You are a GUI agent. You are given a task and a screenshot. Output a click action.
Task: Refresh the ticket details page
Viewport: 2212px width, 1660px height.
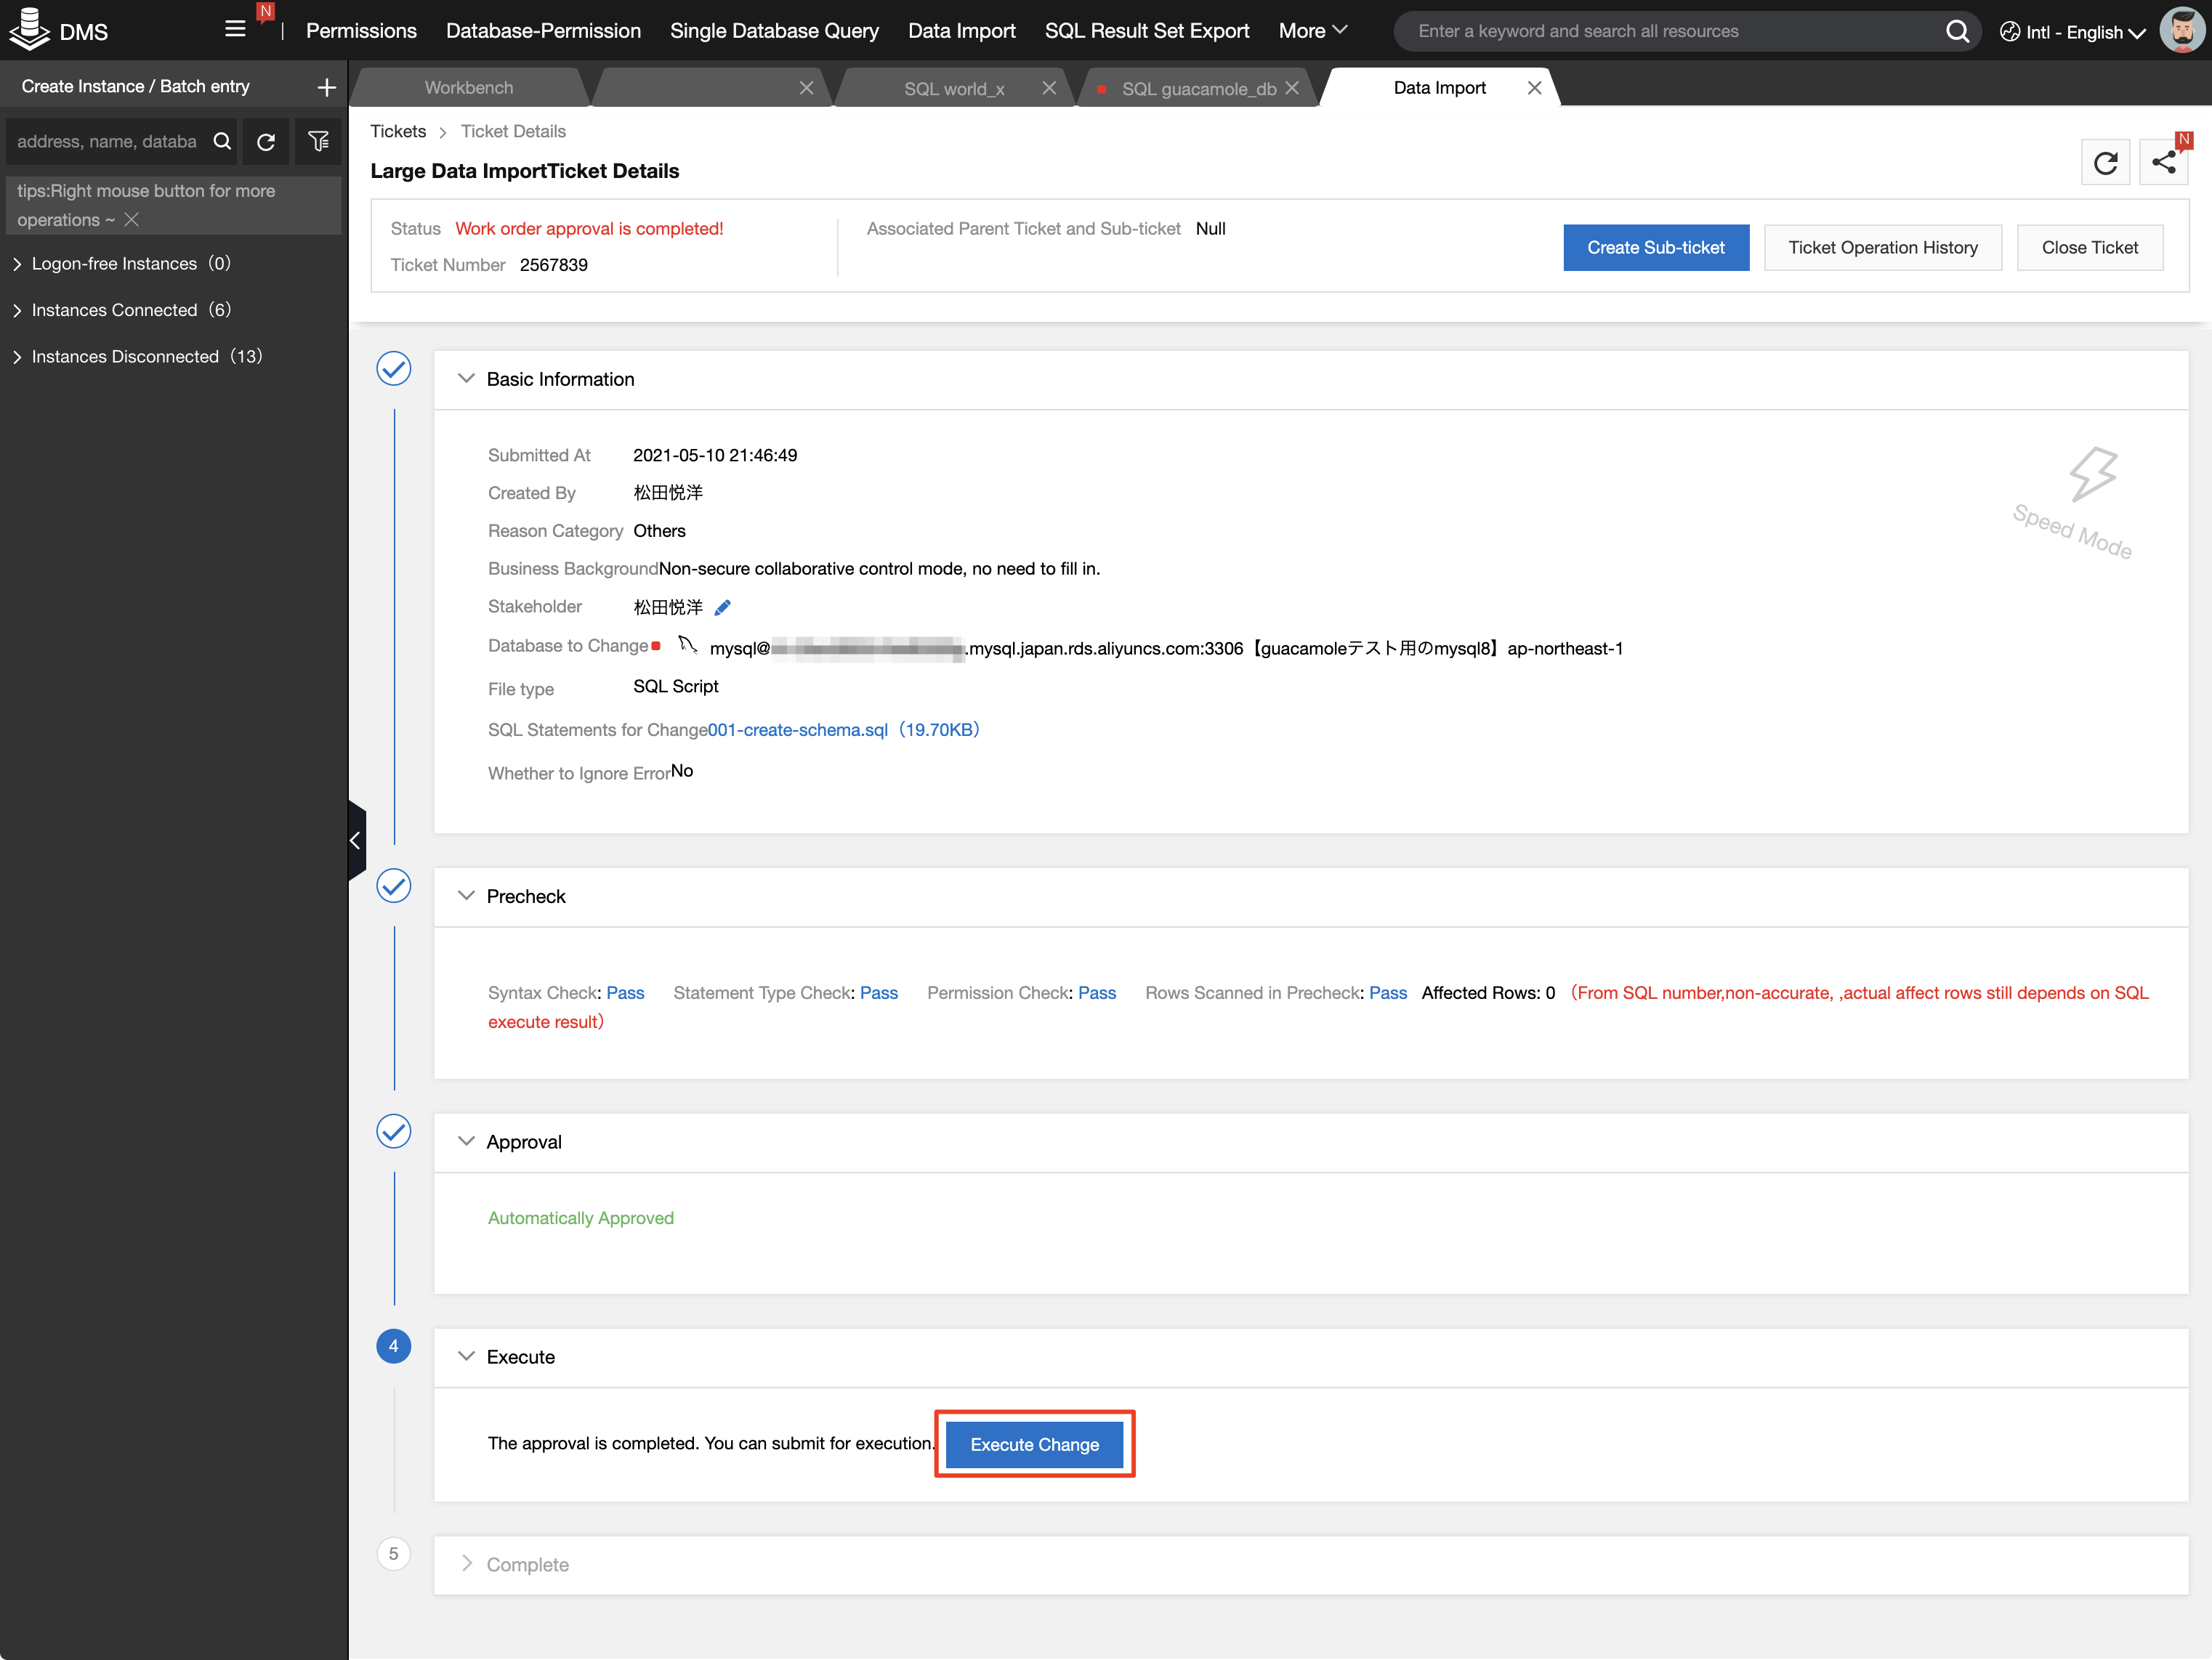[2105, 163]
